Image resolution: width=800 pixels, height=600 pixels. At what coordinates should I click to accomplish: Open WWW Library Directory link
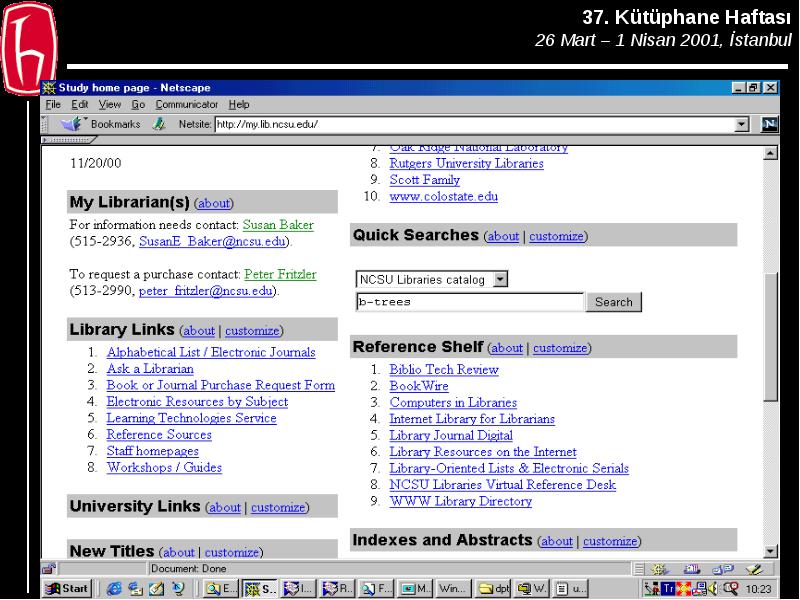tap(461, 501)
